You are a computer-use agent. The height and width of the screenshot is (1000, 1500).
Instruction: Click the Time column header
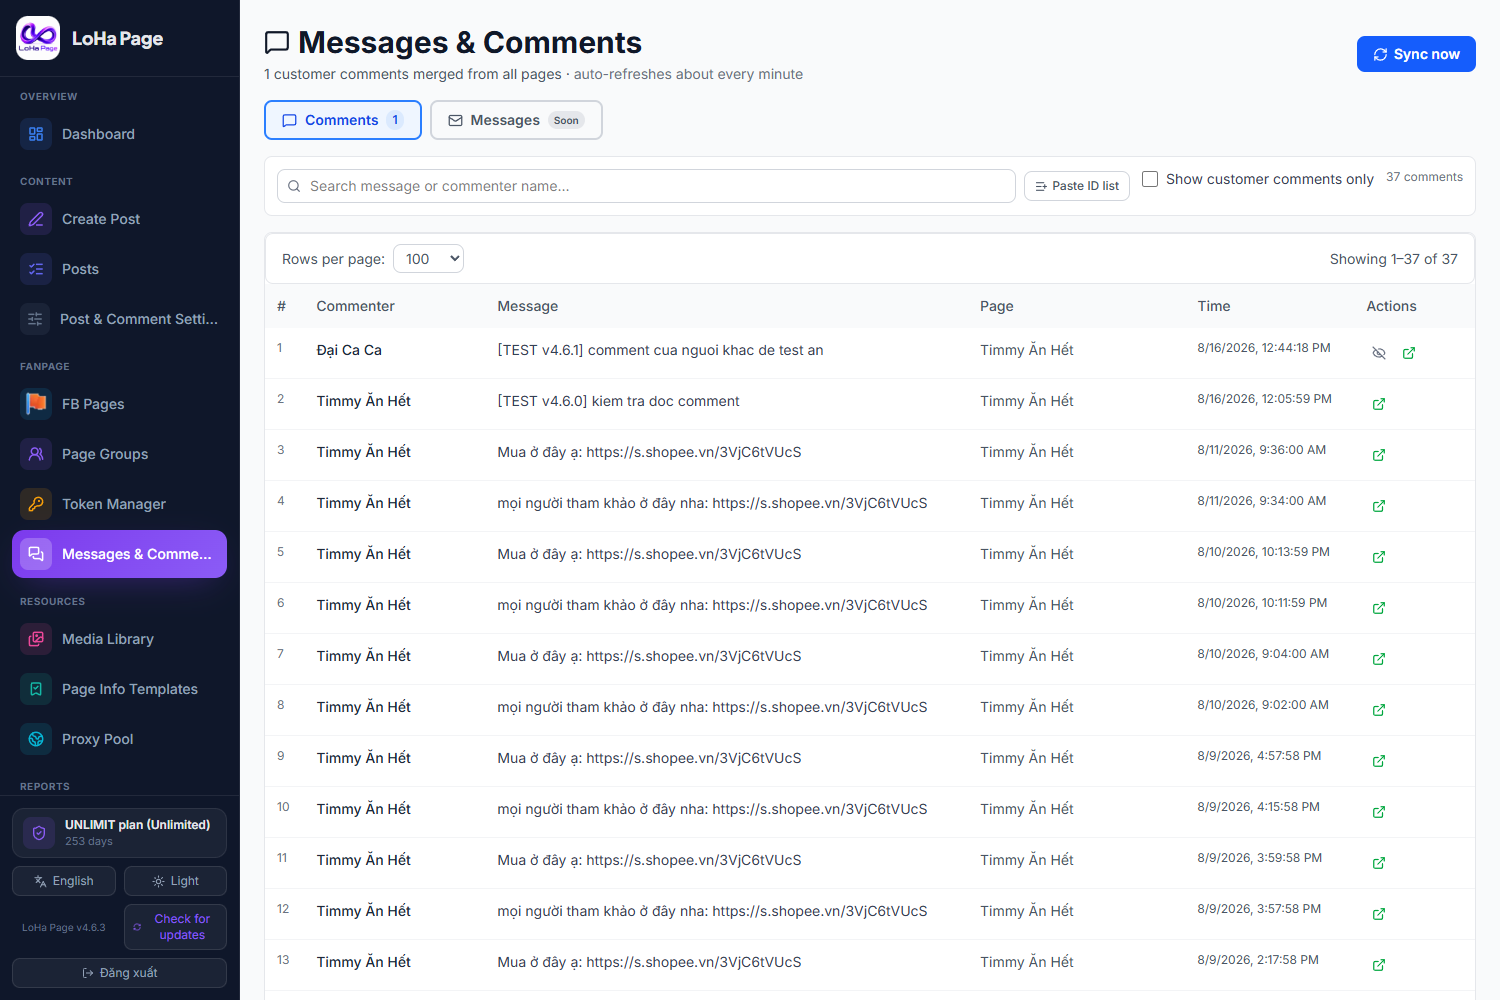click(x=1214, y=306)
